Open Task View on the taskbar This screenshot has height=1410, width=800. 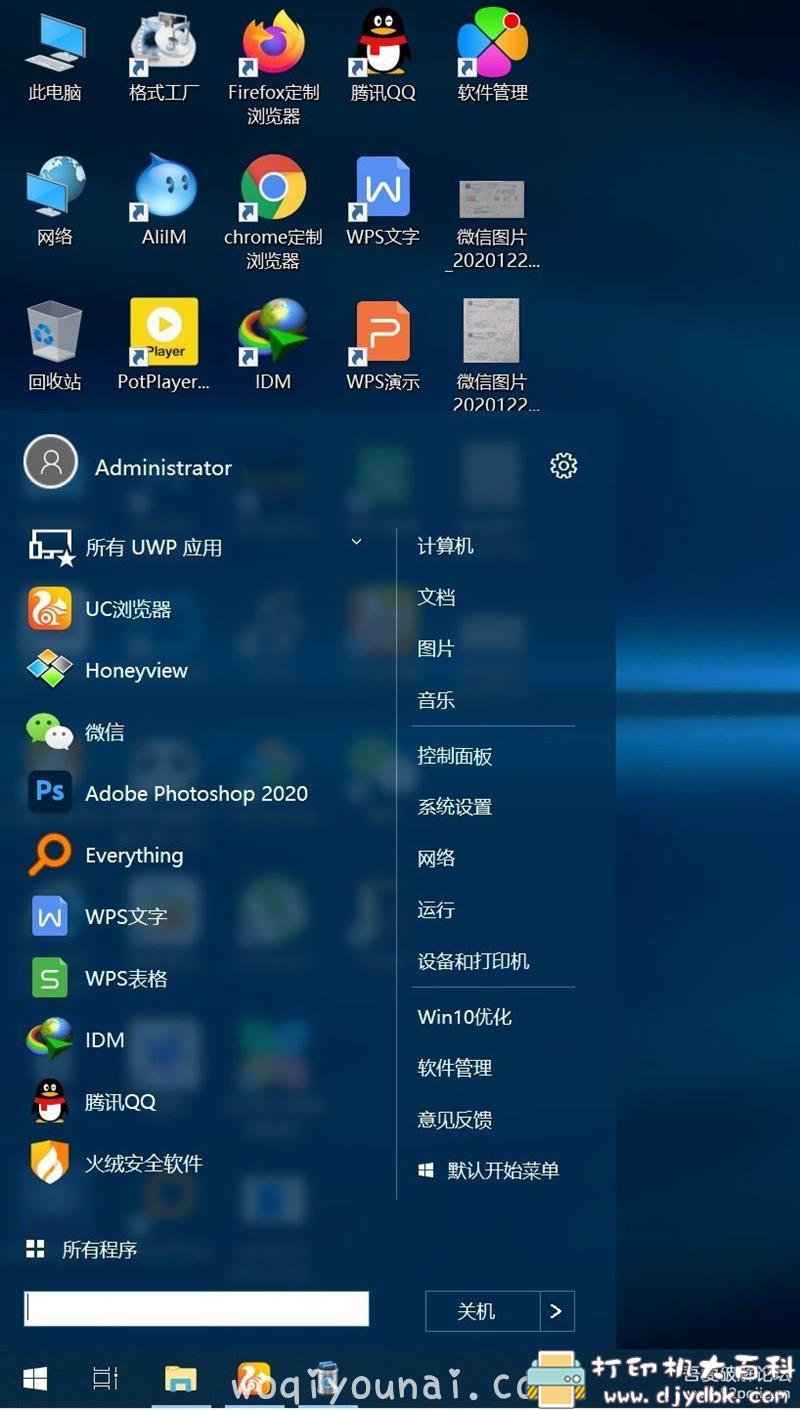pyautogui.click(x=105, y=1380)
